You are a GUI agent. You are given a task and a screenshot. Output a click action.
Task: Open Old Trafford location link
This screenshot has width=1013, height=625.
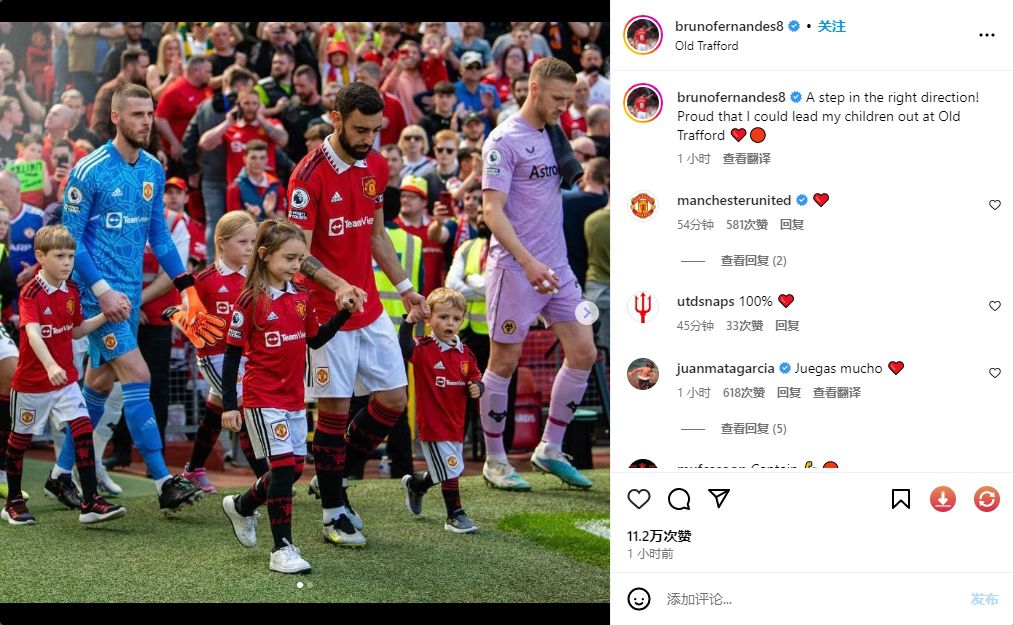706,46
